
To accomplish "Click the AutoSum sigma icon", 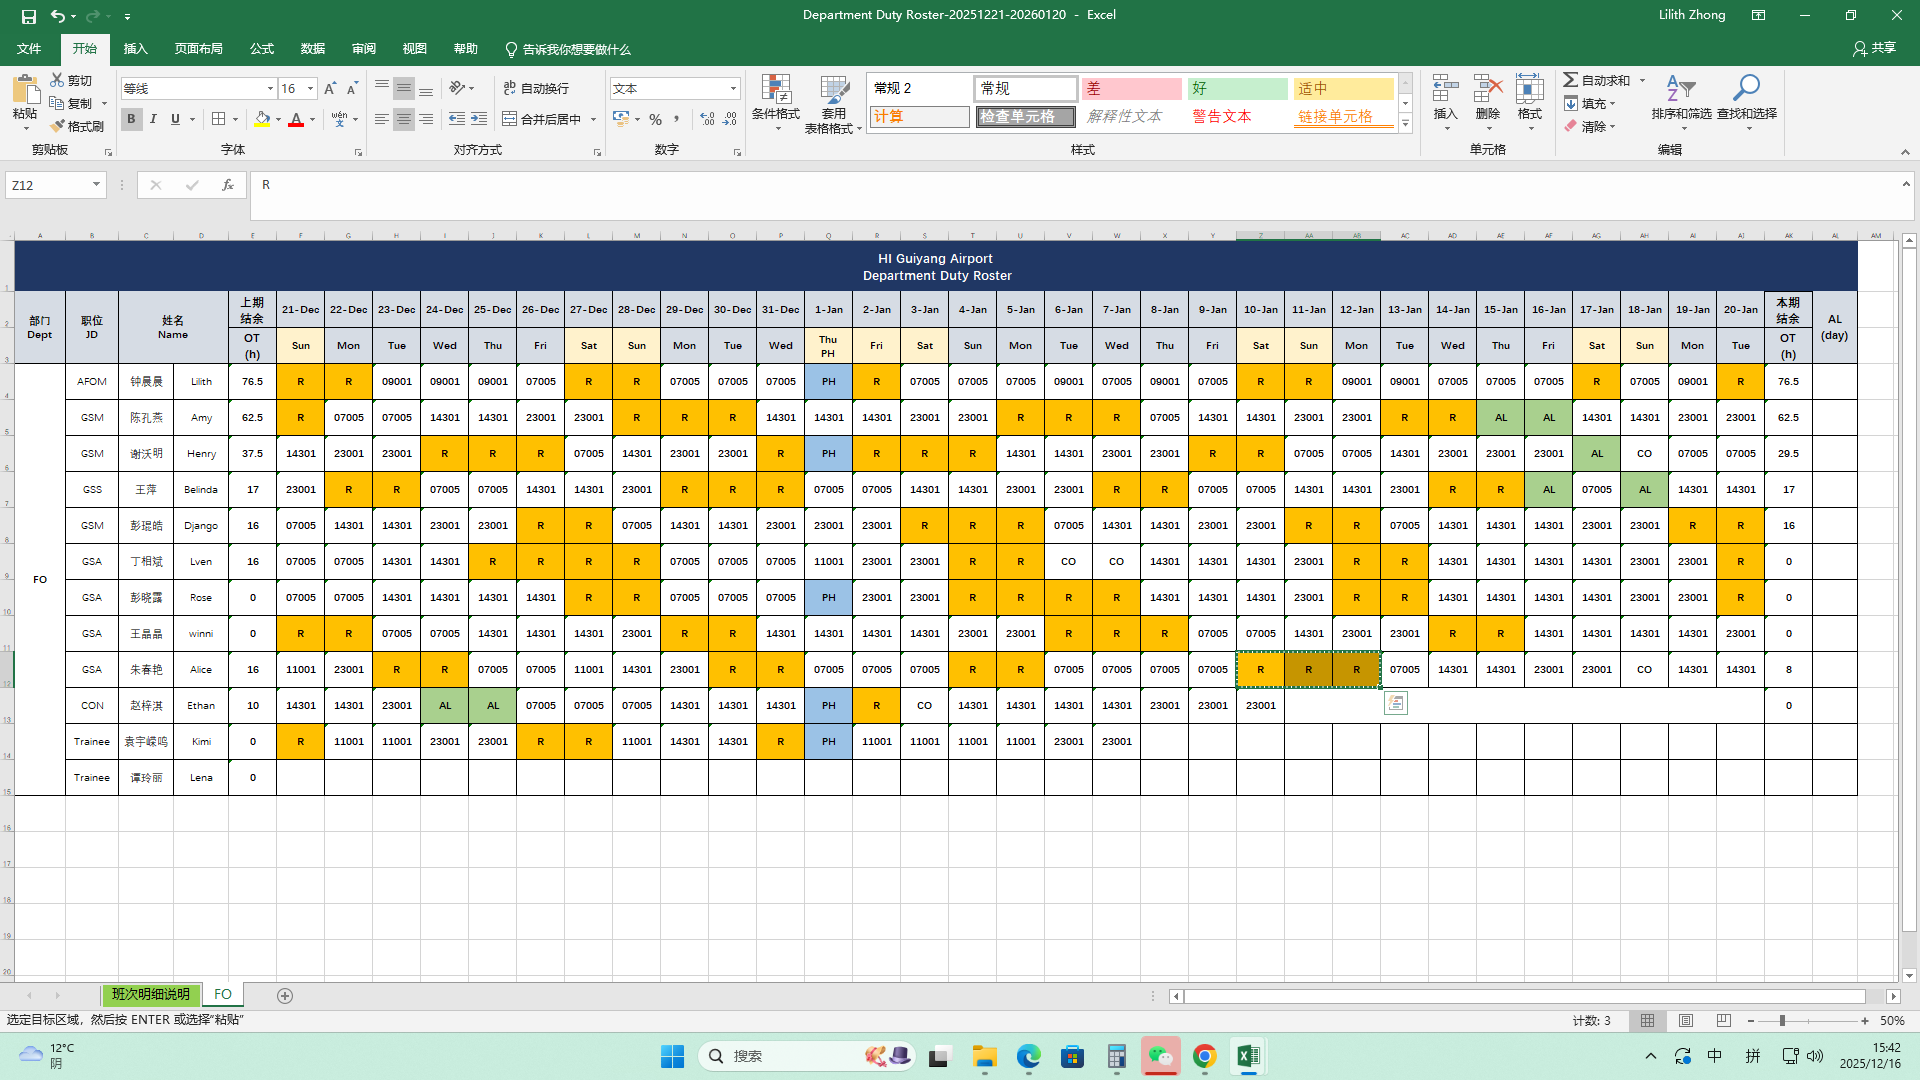I will coord(1571,80).
